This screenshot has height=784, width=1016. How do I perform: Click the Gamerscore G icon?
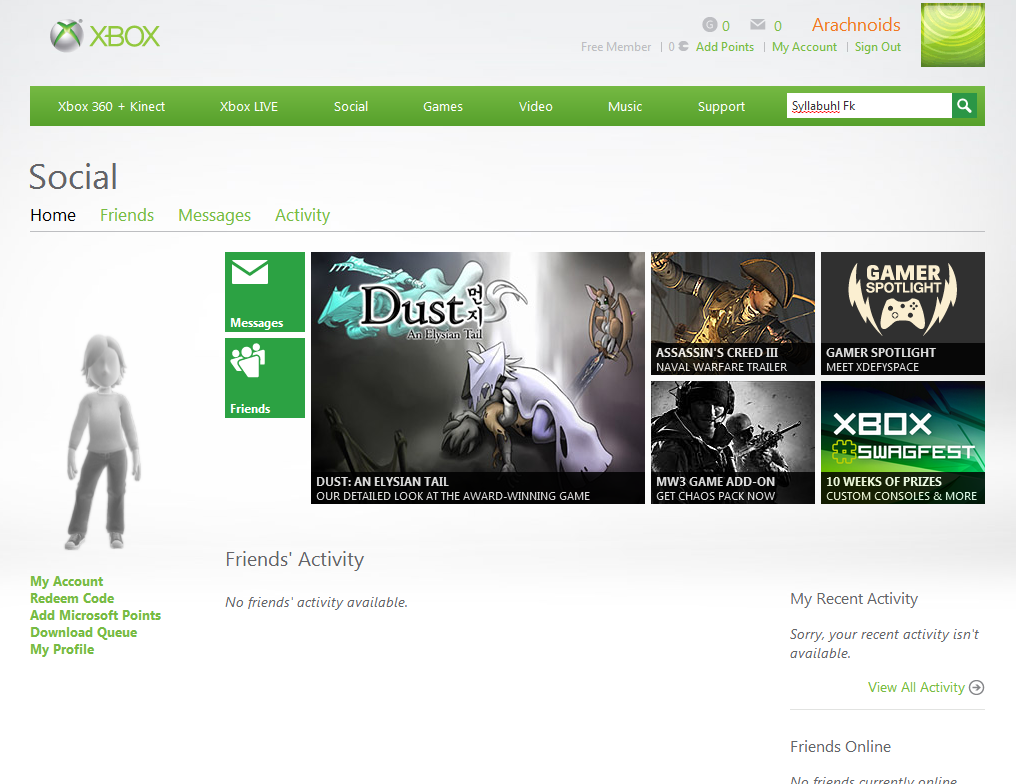pyautogui.click(x=710, y=25)
